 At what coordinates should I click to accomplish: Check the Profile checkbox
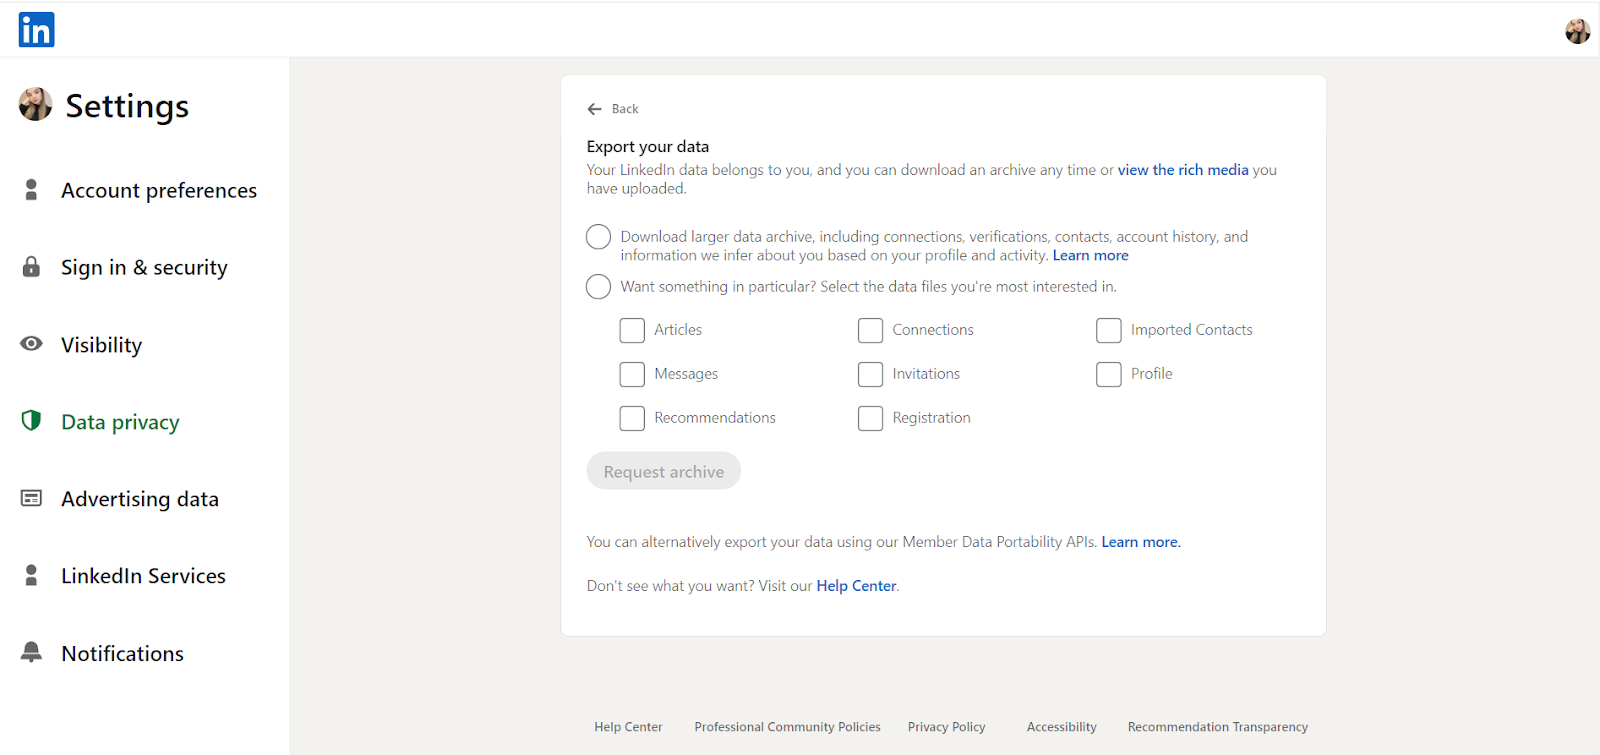(1108, 374)
